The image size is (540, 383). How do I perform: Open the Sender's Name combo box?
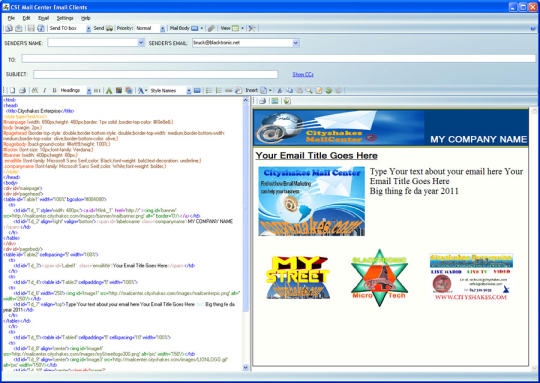click(96, 43)
